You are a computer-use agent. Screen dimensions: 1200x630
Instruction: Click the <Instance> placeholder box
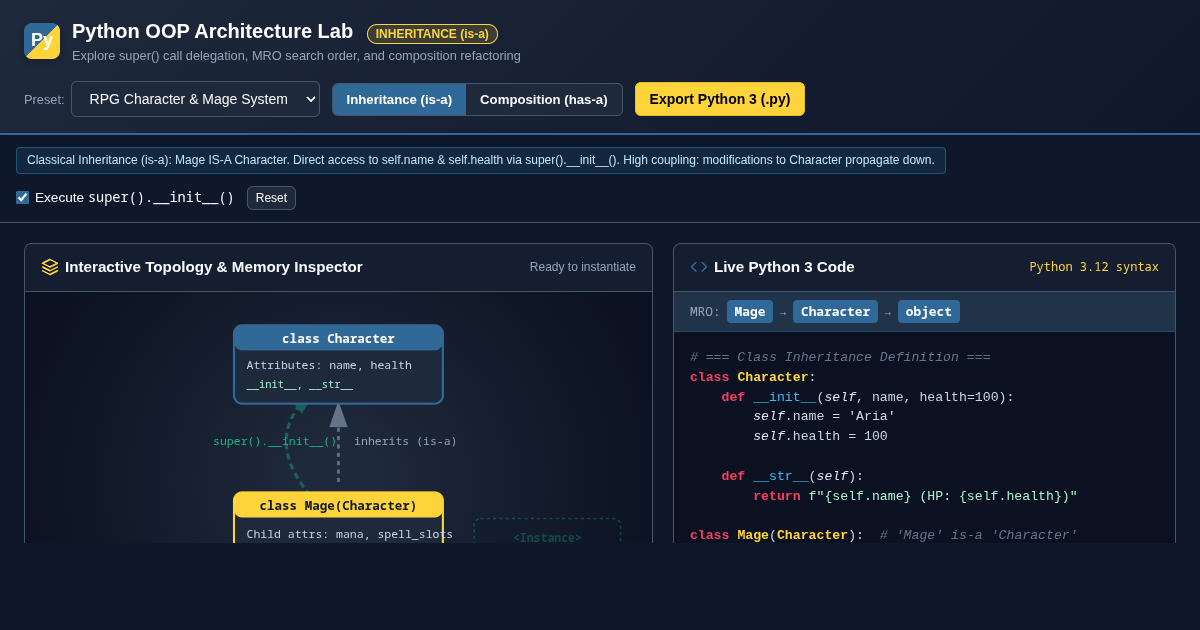[x=547, y=532]
